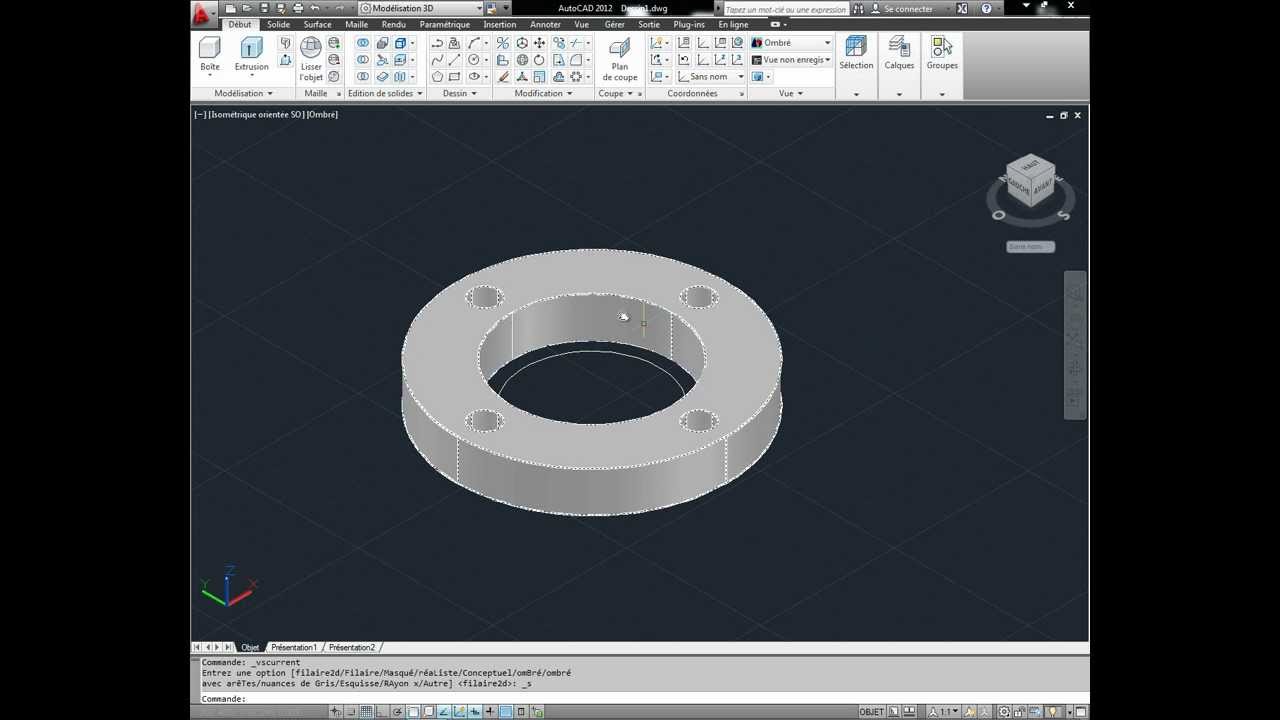Toggle Object Snap in status bar

[x=412, y=712]
